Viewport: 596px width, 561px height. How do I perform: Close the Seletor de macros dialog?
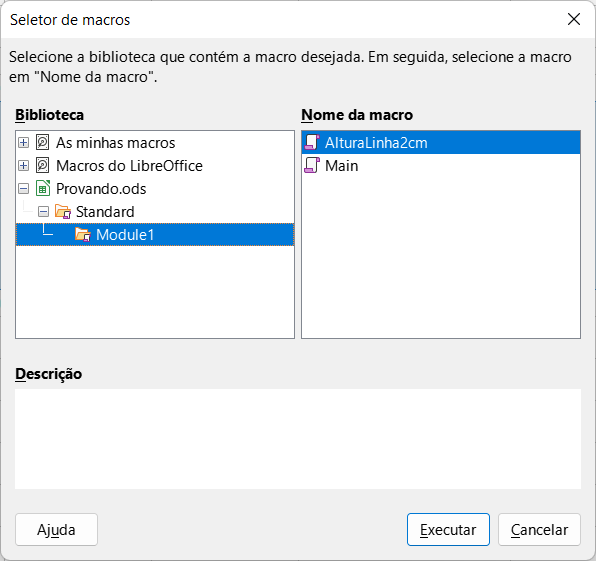click(x=574, y=19)
